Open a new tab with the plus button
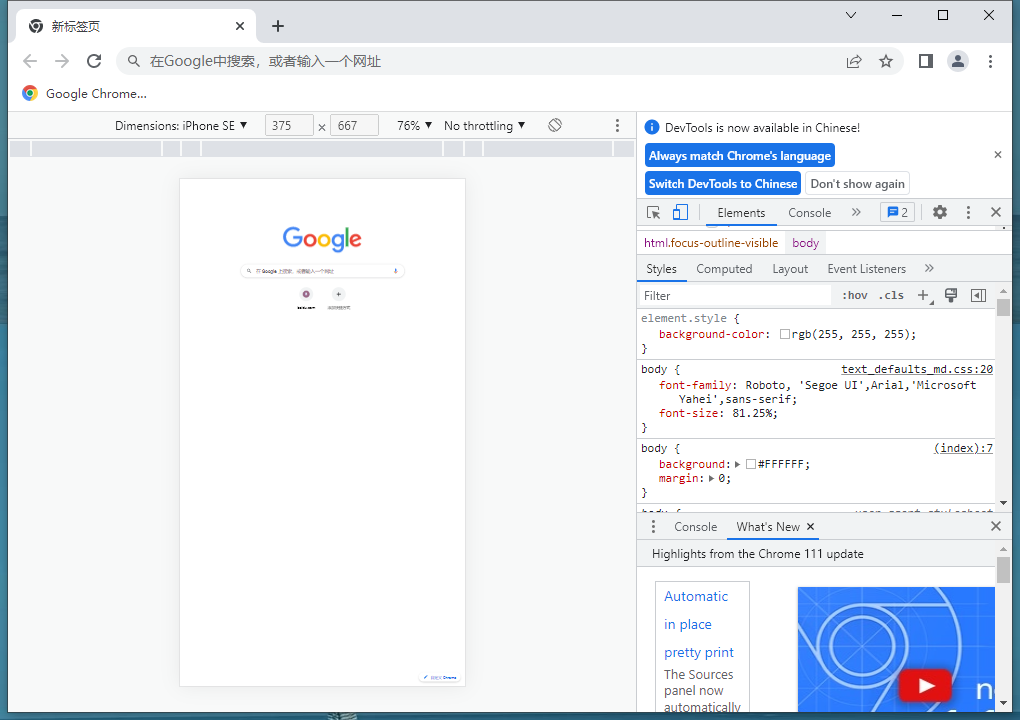The image size is (1020, 720). [x=278, y=26]
